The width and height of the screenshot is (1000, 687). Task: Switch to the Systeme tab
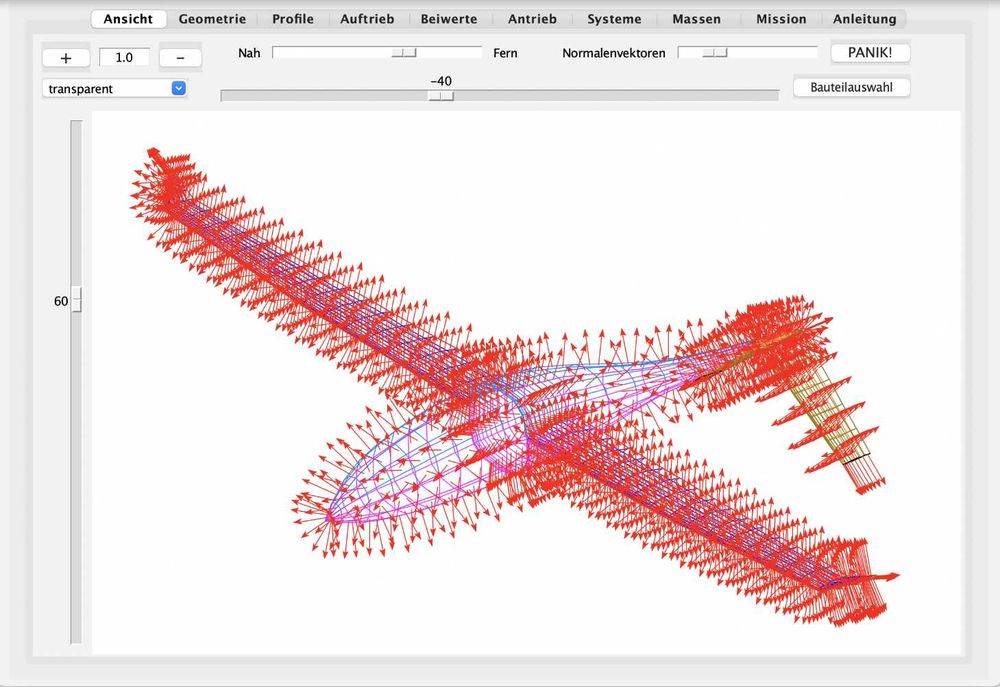614,19
